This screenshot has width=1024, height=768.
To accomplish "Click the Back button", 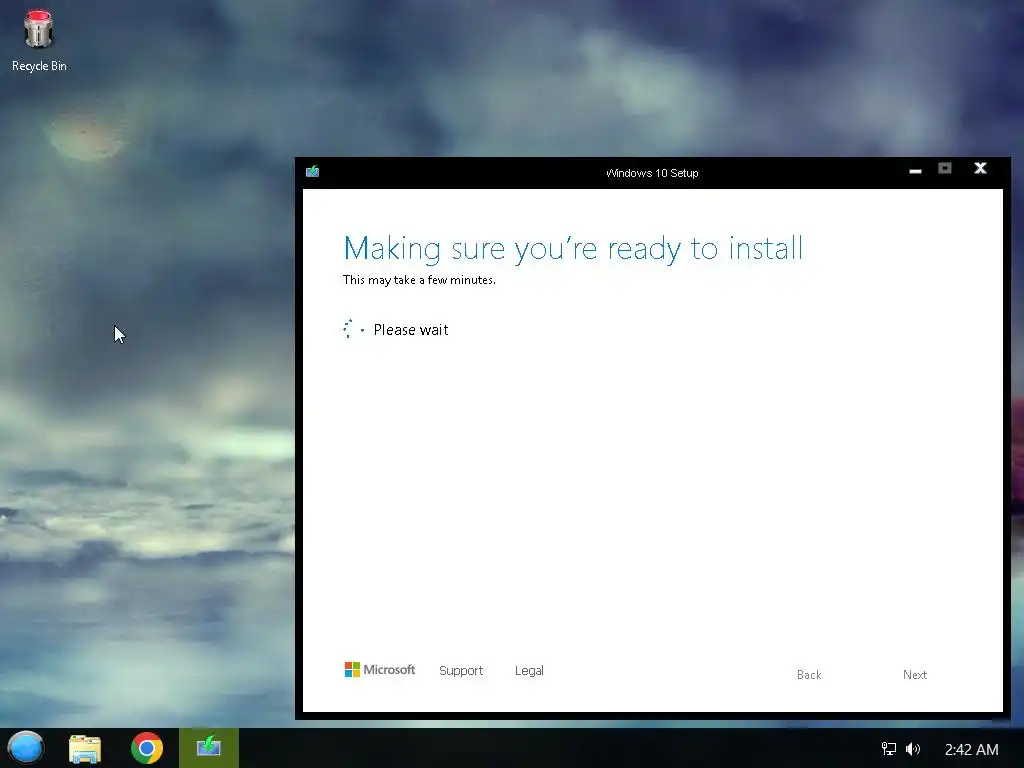I will click(809, 675).
